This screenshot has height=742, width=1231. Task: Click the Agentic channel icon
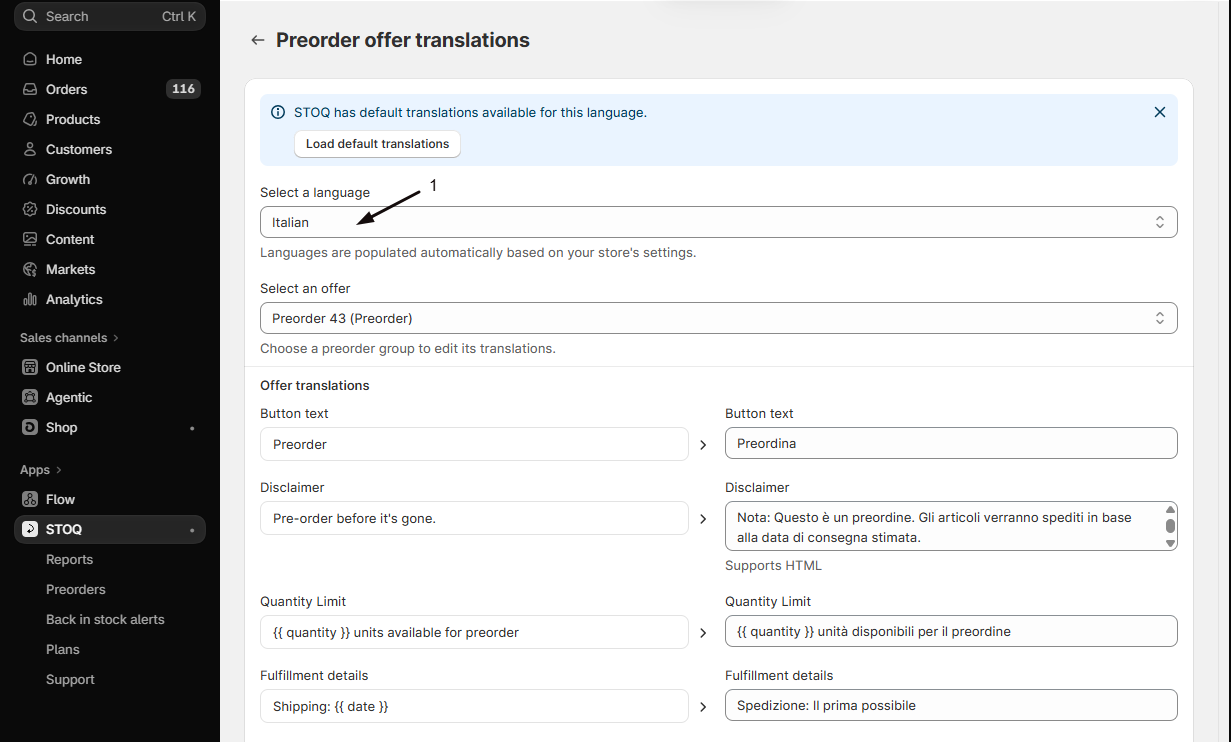point(30,397)
